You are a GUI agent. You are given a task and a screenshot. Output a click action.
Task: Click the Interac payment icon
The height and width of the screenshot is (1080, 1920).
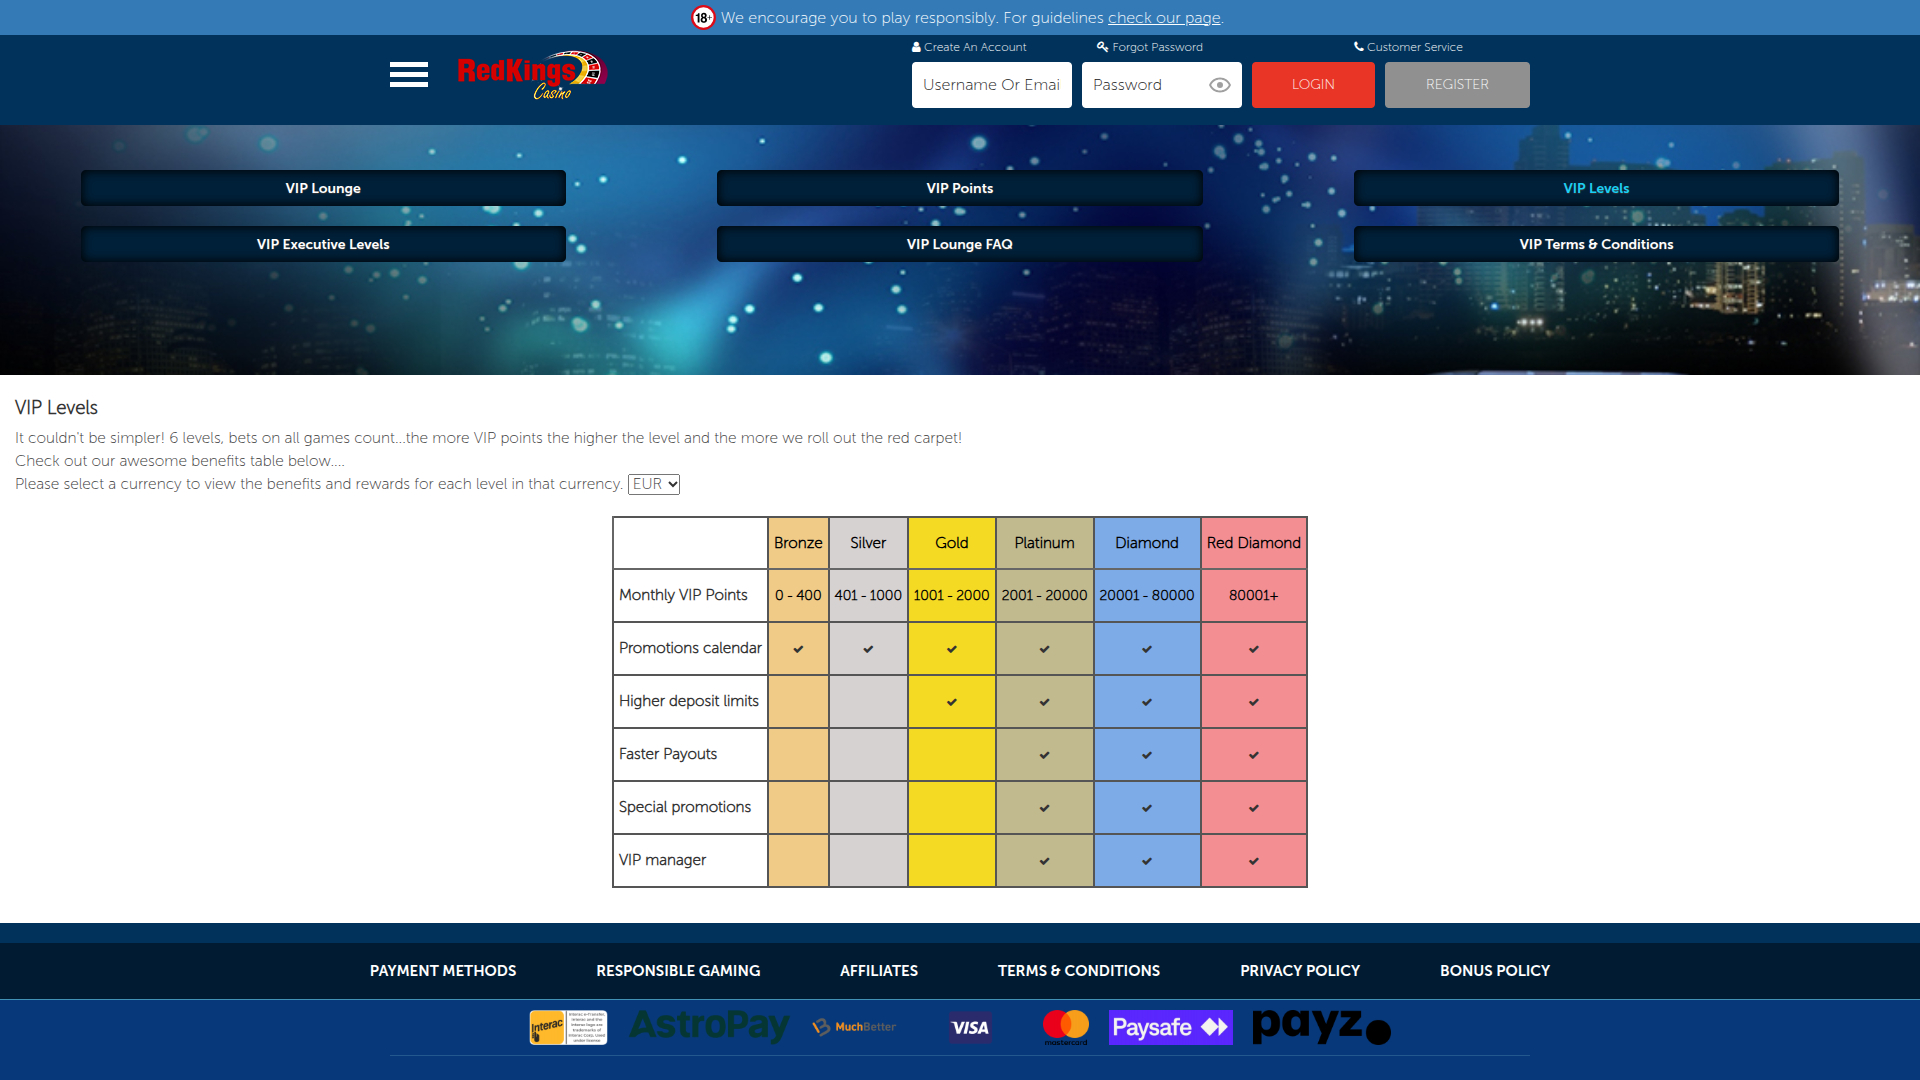pos(567,1027)
